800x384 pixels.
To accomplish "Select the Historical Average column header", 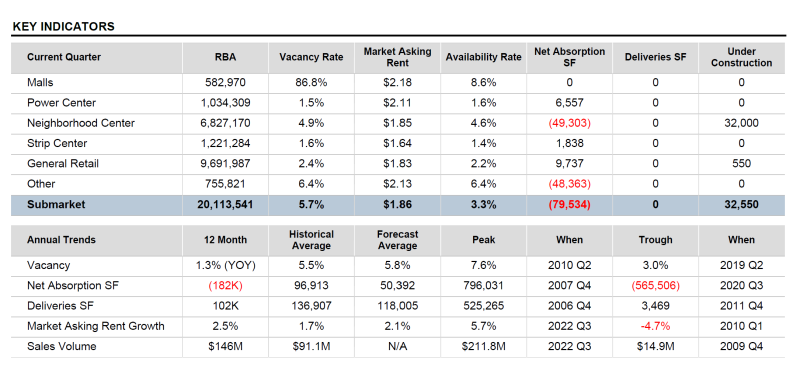I will point(311,240).
